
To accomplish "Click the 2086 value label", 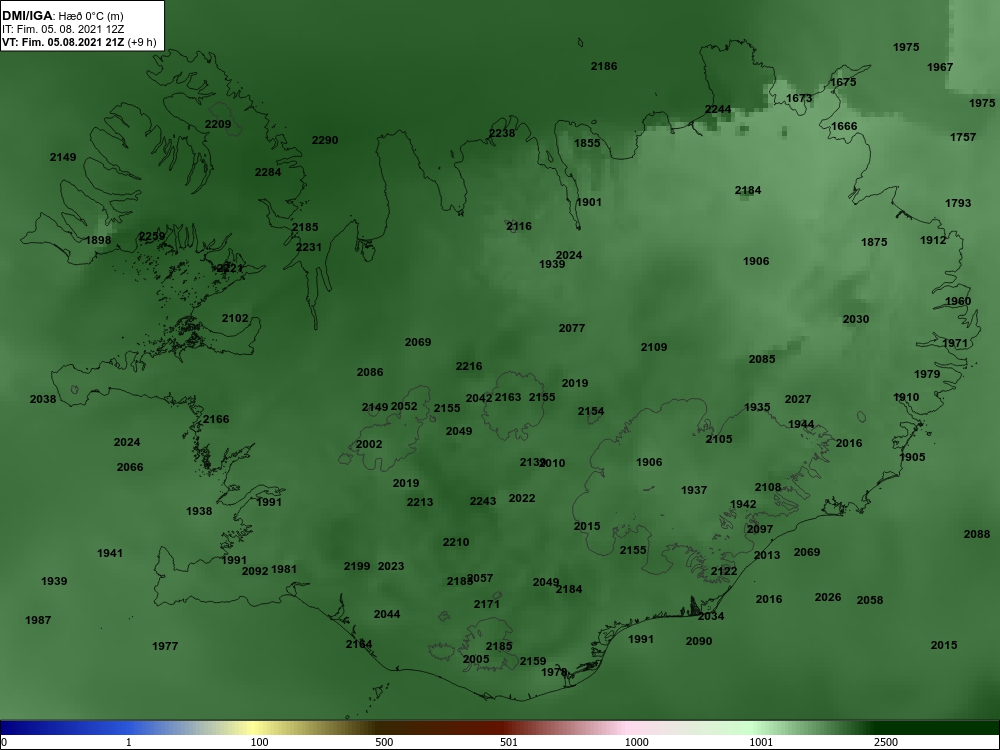I will coord(370,372).
